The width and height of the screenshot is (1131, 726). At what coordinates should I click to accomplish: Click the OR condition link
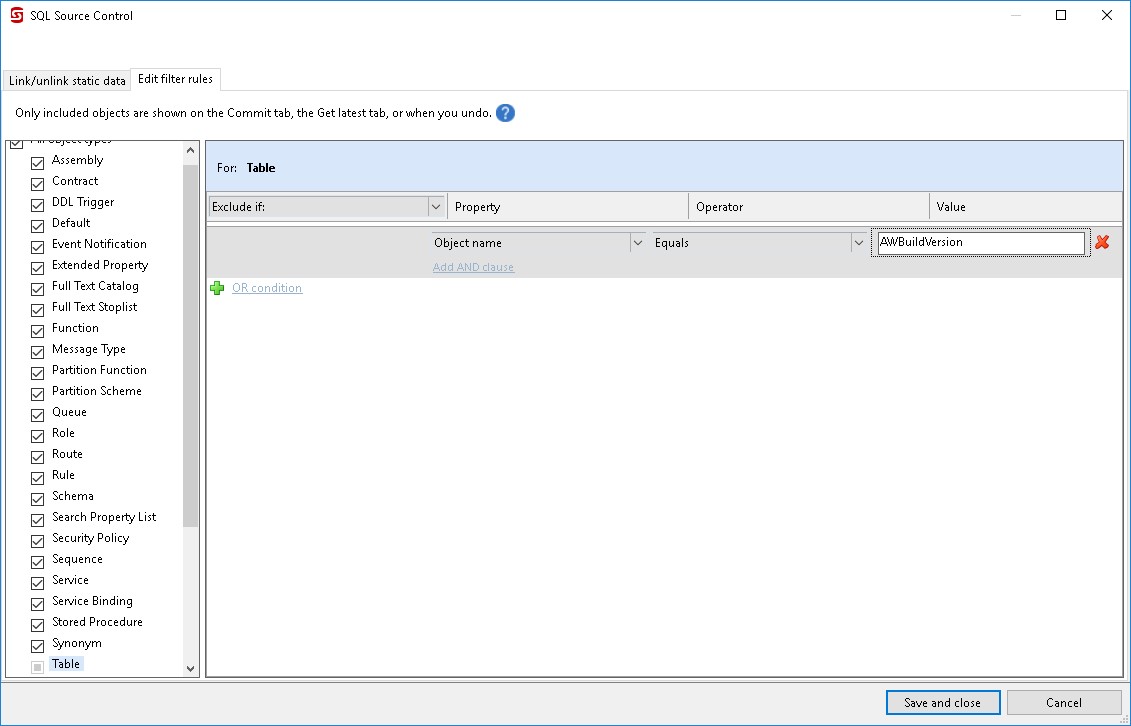pyautogui.click(x=267, y=288)
